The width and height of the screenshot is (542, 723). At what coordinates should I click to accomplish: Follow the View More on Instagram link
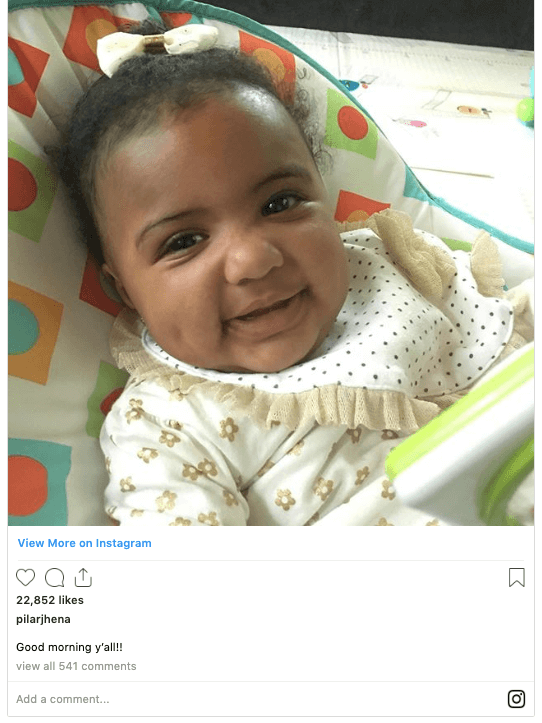[84, 543]
